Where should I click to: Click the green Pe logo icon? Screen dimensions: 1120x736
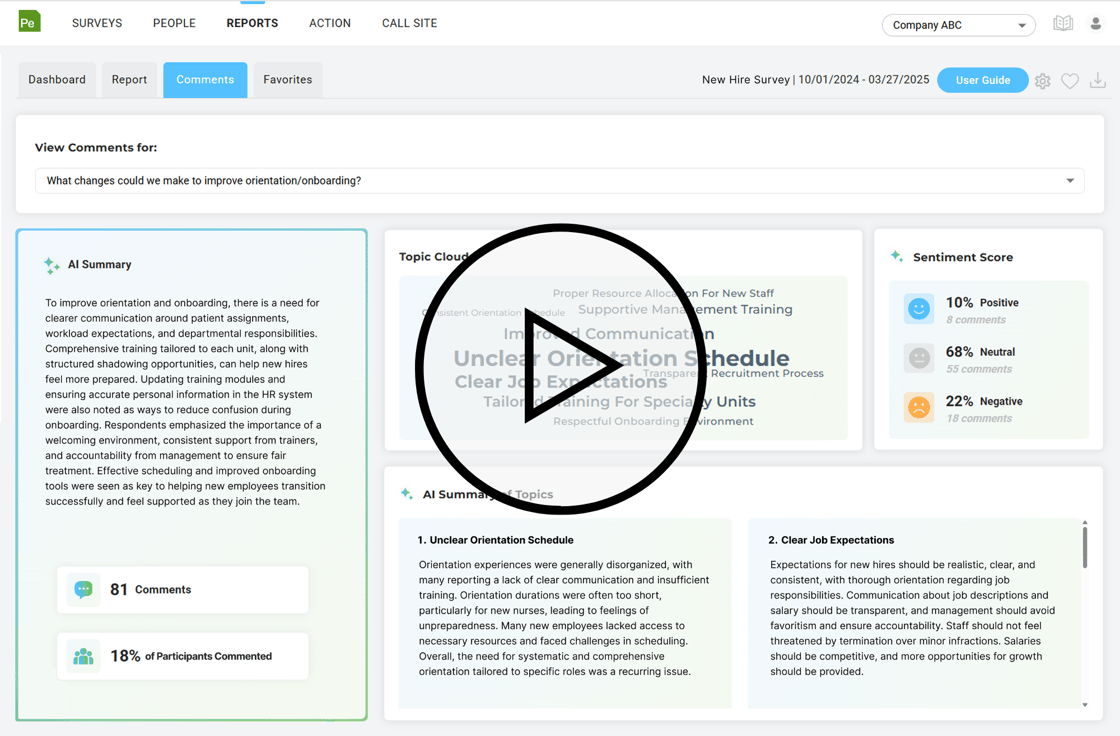(30, 21)
